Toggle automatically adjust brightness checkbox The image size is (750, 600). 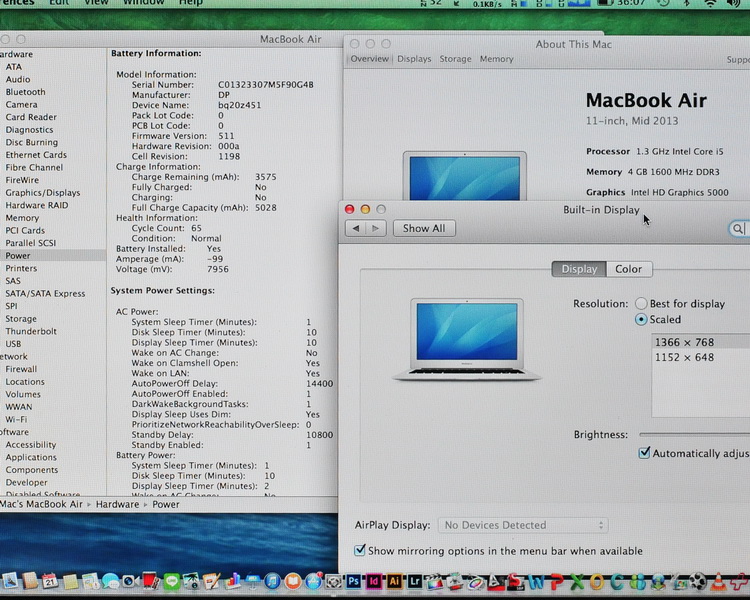(644, 453)
